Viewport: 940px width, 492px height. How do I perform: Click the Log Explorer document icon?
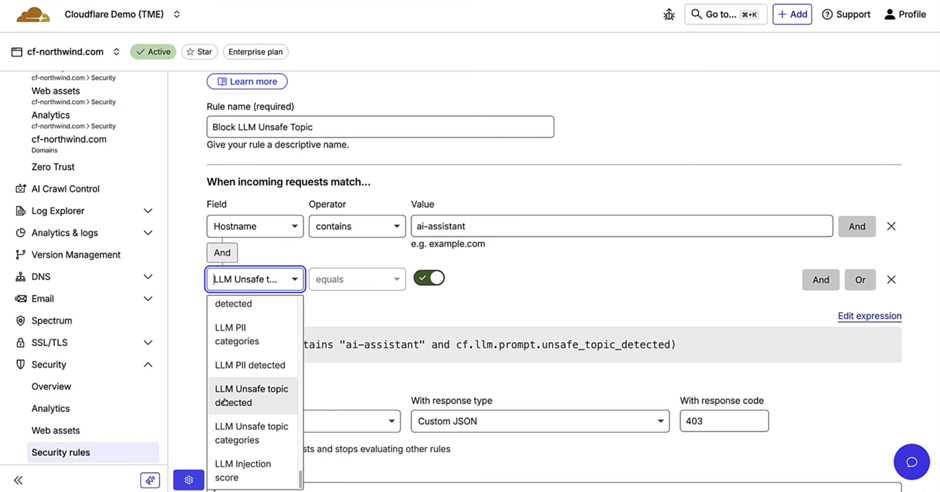(x=20, y=211)
